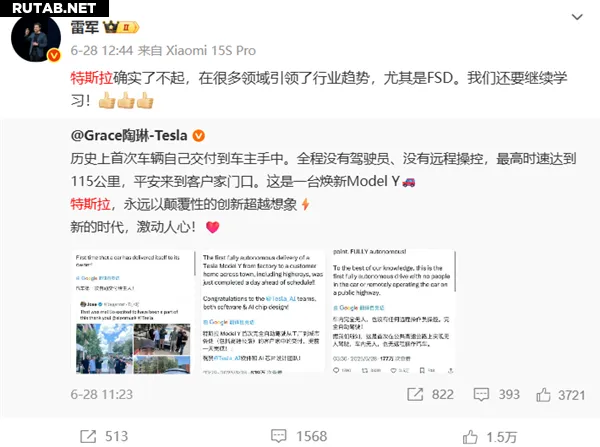Click the Xiaomi 15S Pro source text
Screen dimensions: 600x447
pyautogui.click(x=211, y=51)
